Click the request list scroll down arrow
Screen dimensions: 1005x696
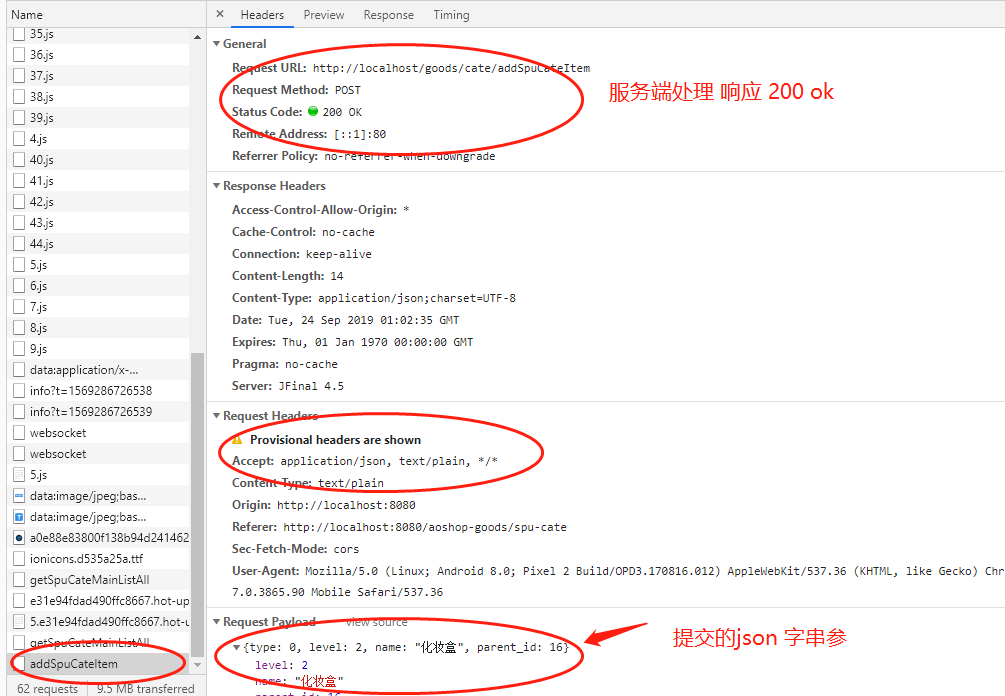(197, 665)
